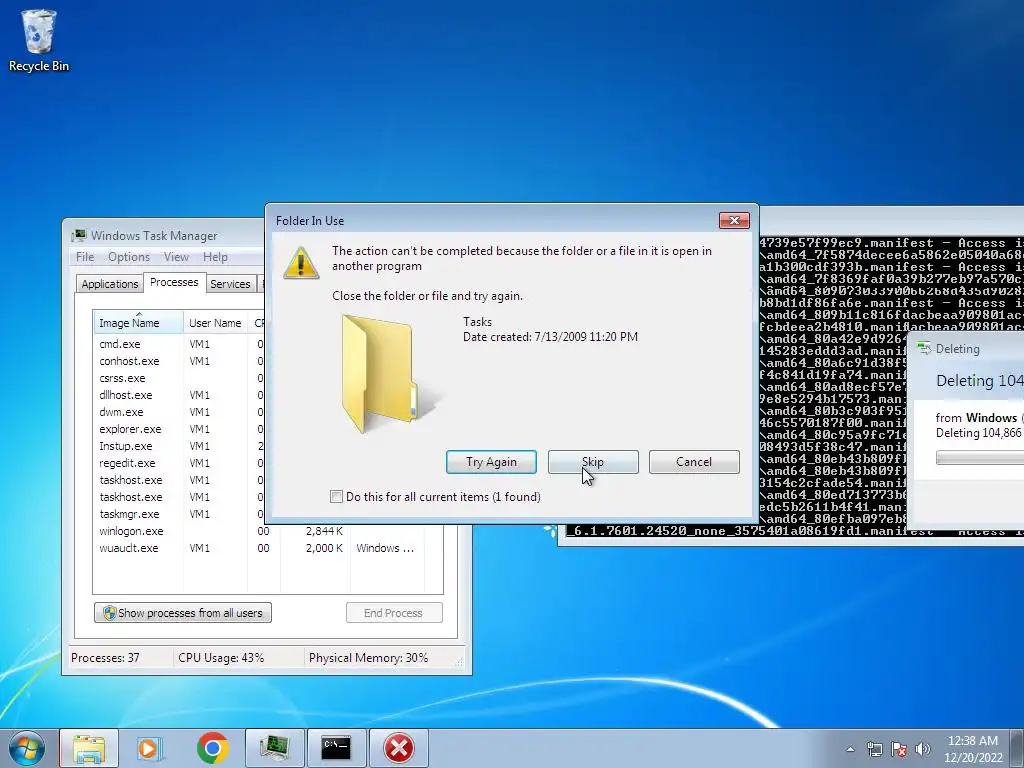The height and width of the screenshot is (768, 1024).
Task: Select conhost.exe process row
Action: [179, 361]
